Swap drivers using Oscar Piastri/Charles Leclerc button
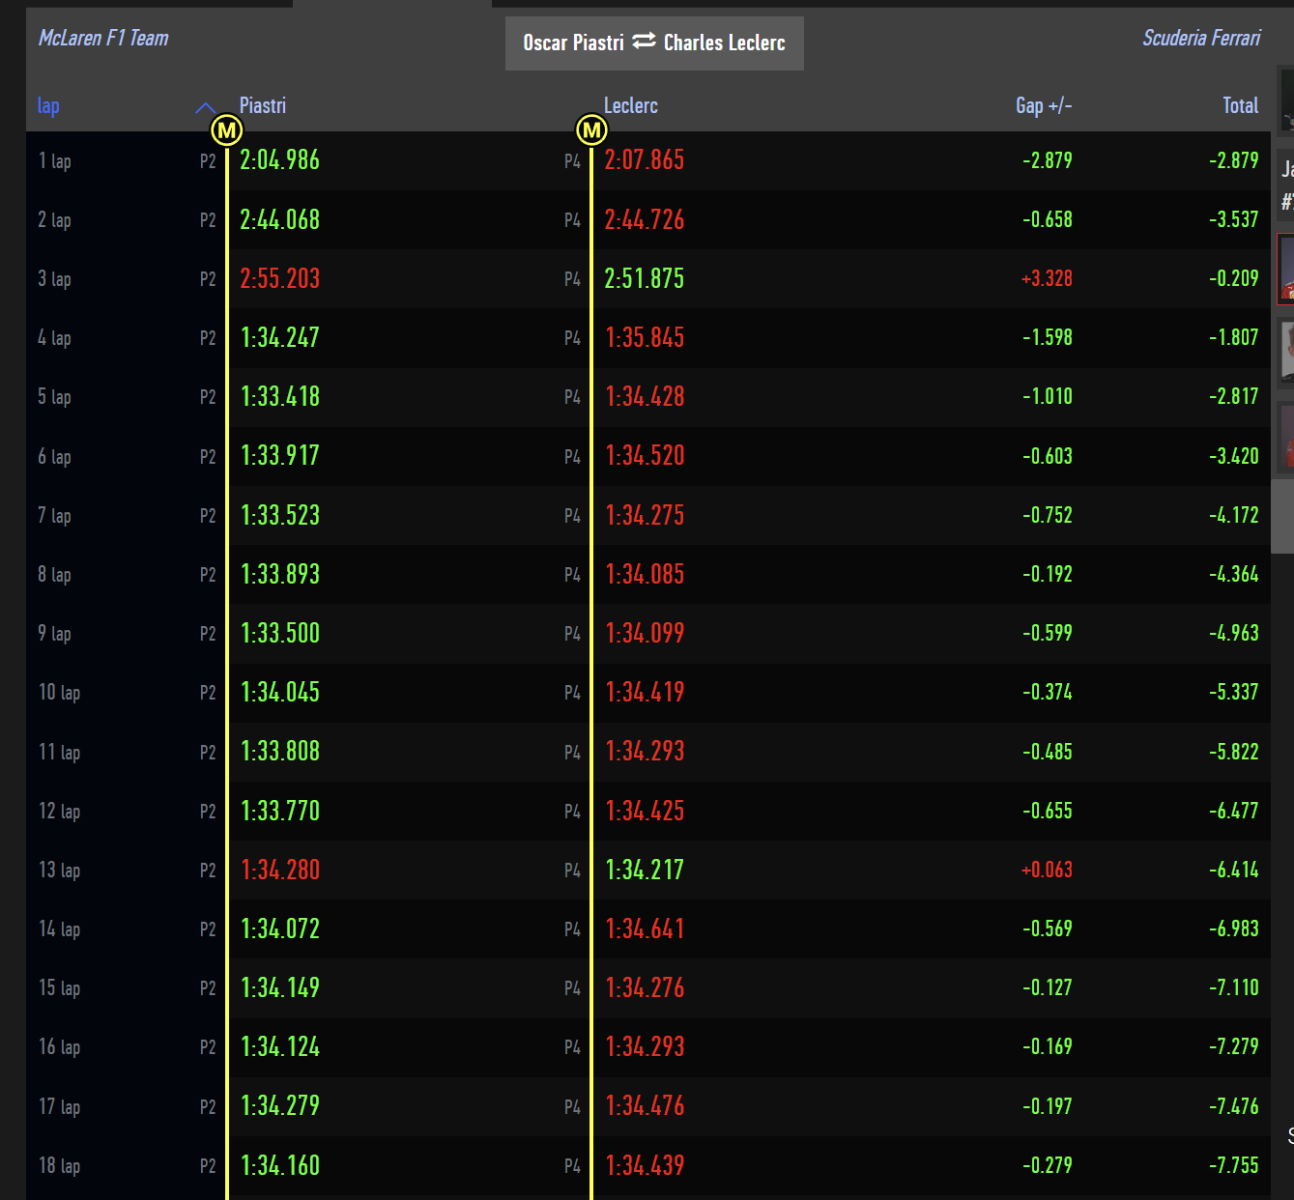Image resolution: width=1294 pixels, height=1200 pixels. click(654, 43)
